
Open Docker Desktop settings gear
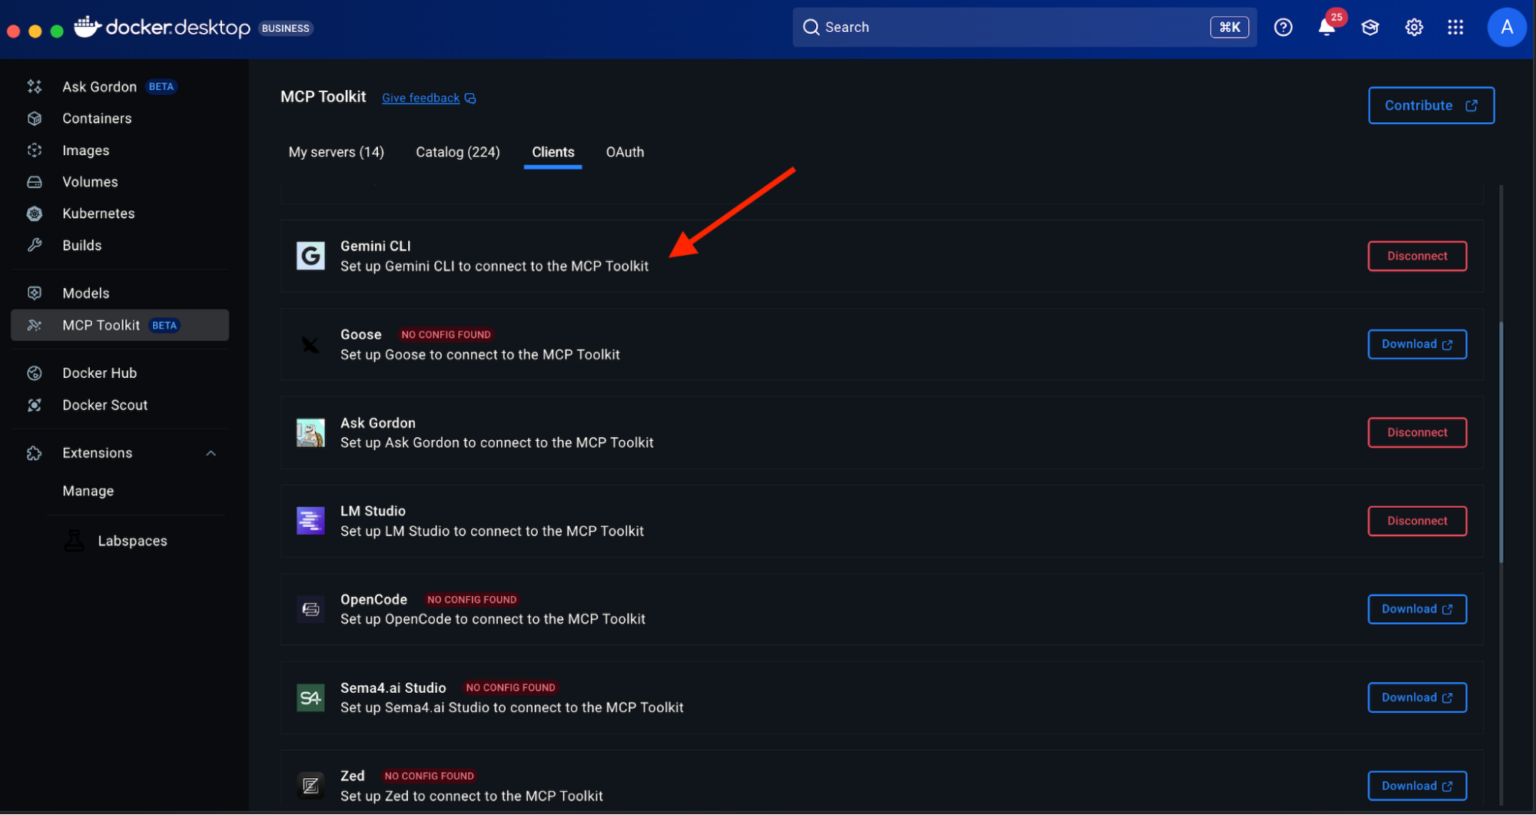[1414, 27]
